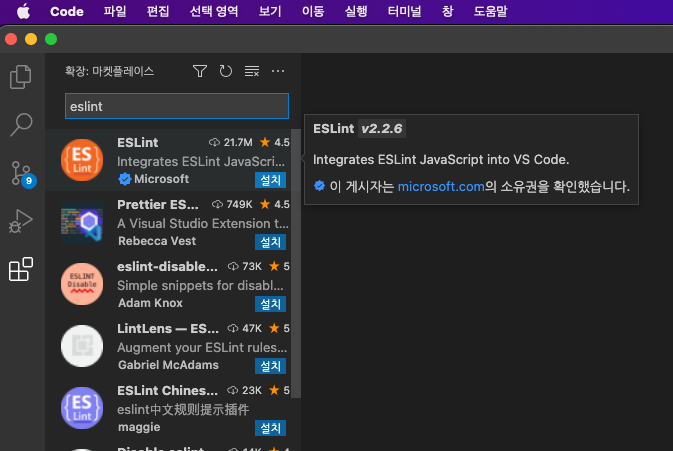Select the Extensions view icon

point(21,269)
